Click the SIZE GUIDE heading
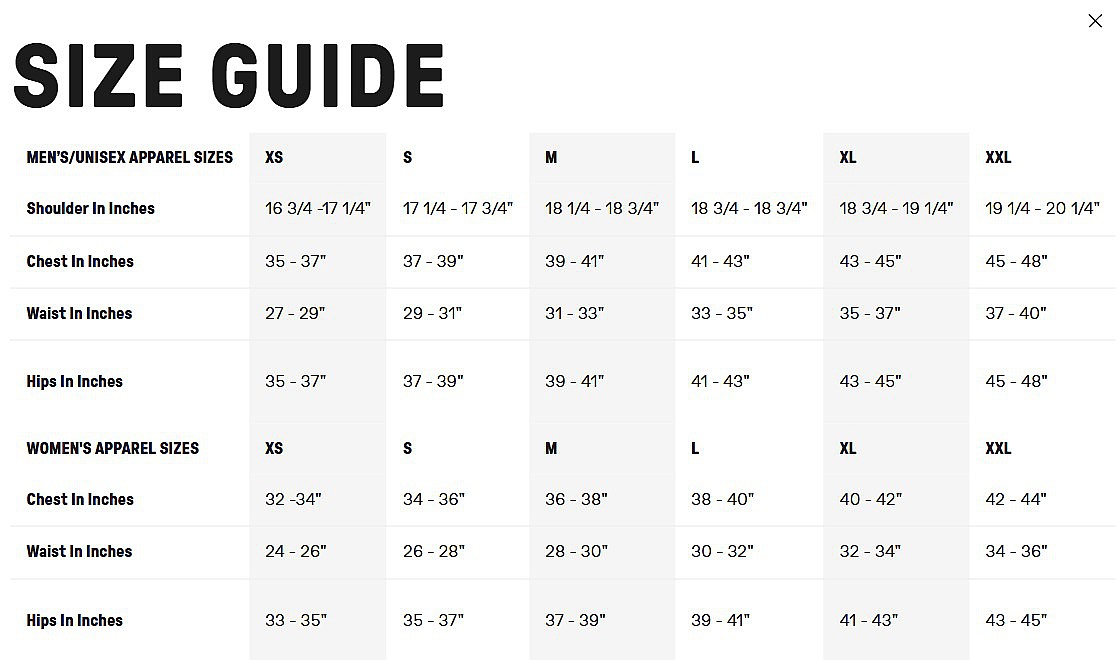 229,76
